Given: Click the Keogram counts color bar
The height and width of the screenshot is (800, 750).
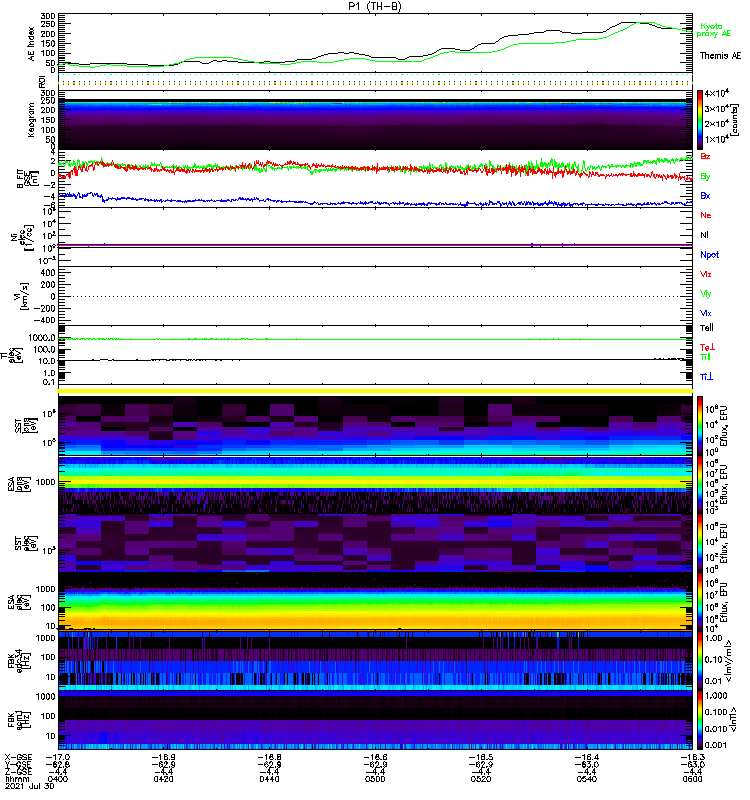Looking at the screenshot, I should tap(700, 119).
